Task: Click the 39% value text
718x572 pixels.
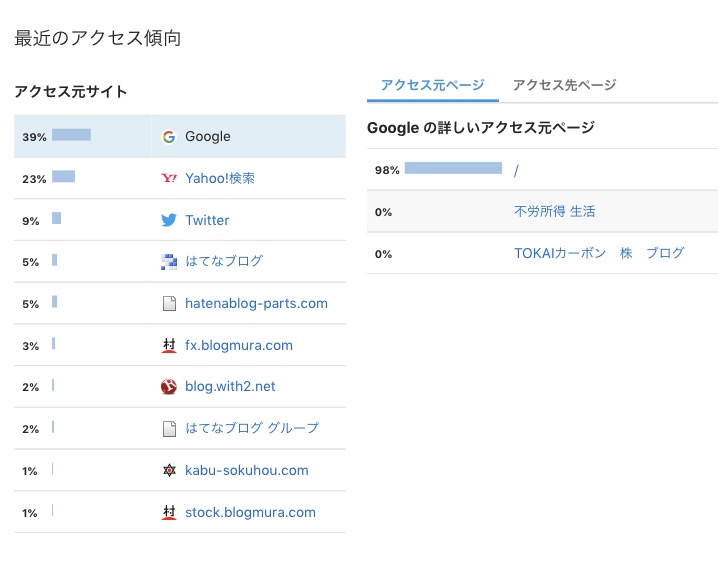Action: click(34, 137)
